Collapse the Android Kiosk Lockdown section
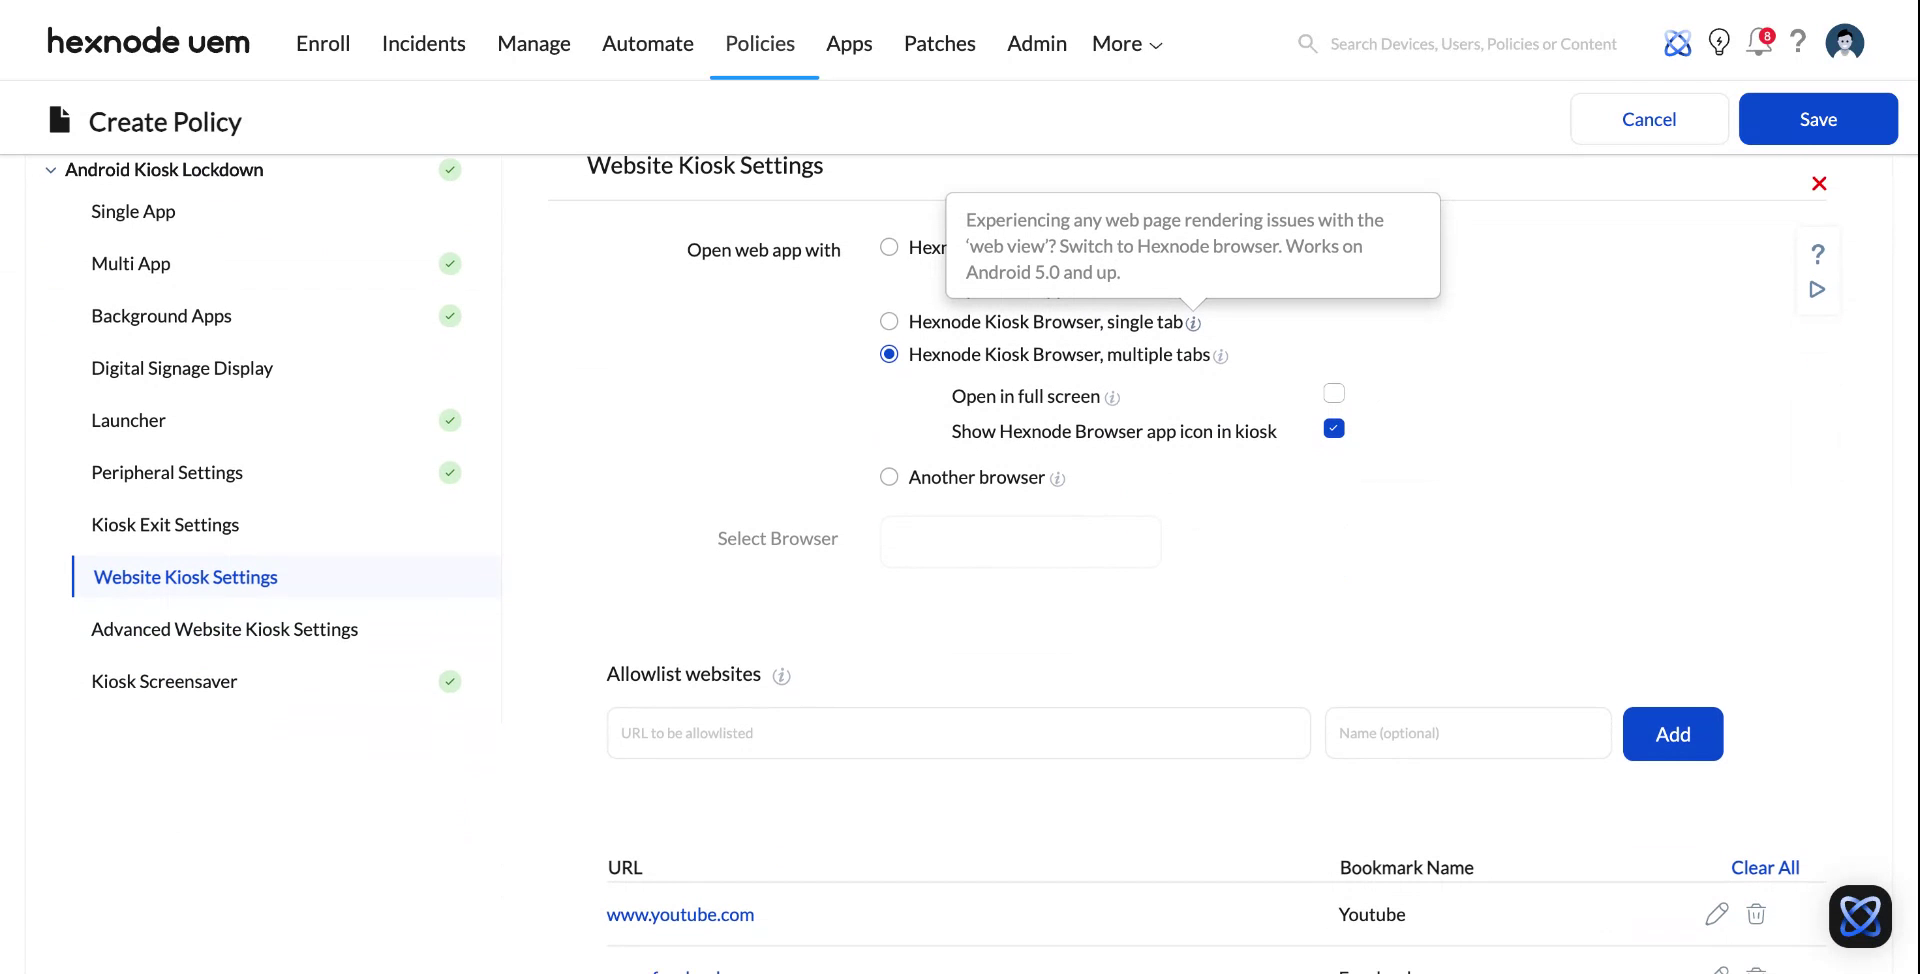Viewport: 1920px width, 974px height. click(50, 169)
